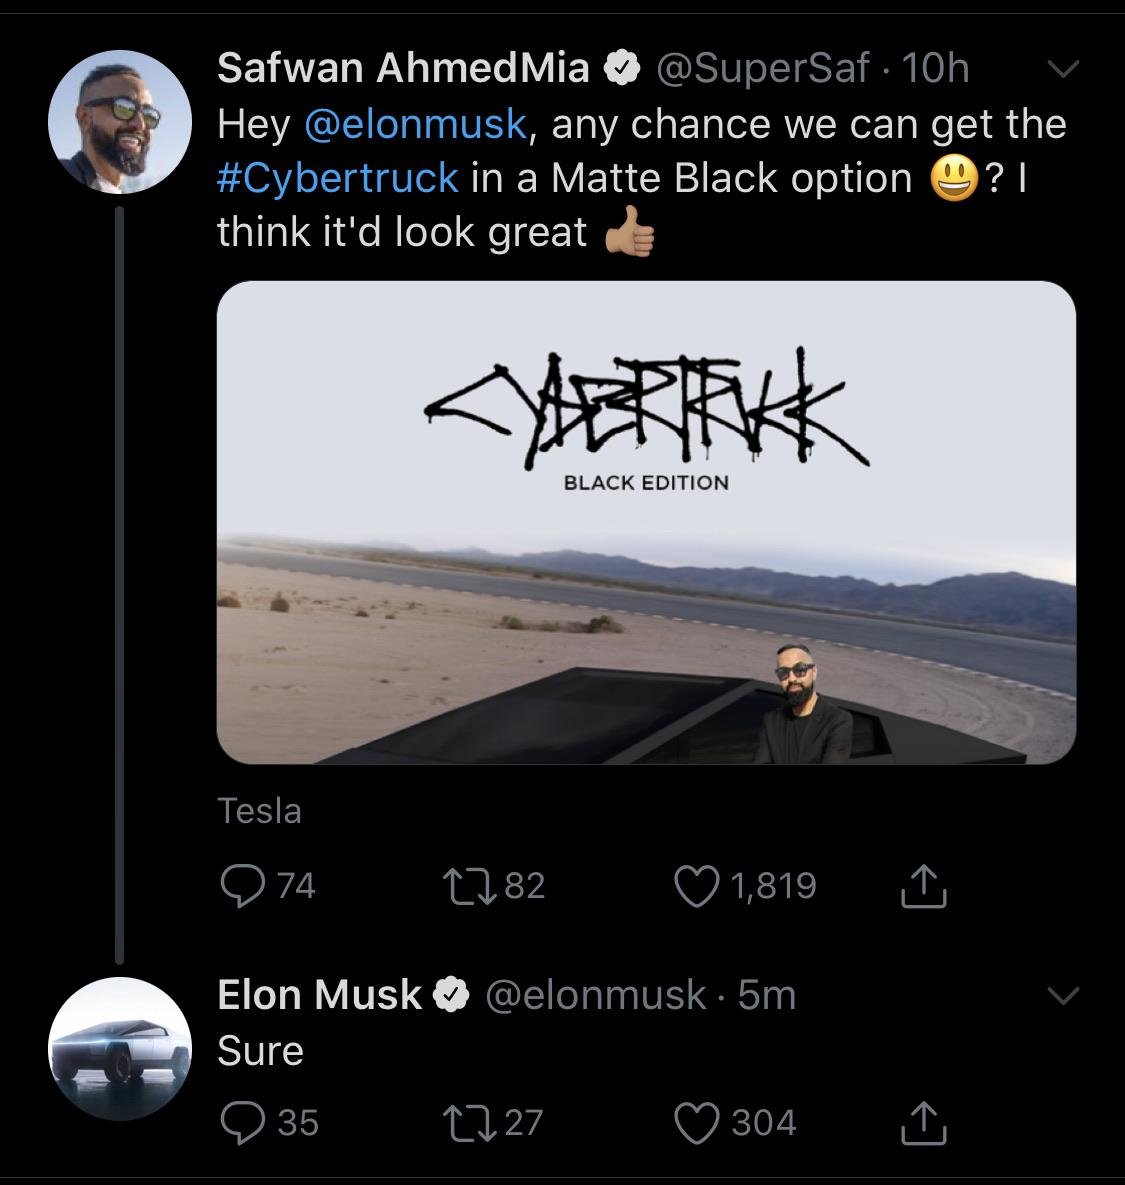Open the Elon Musk display name
The height and width of the screenshot is (1185, 1125).
coord(319,995)
